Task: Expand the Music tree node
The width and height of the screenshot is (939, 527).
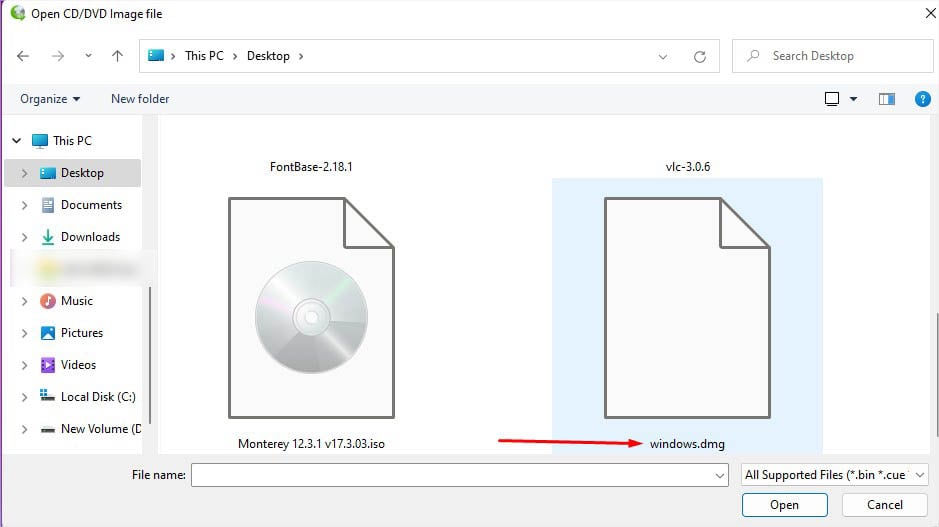Action: coord(24,301)
